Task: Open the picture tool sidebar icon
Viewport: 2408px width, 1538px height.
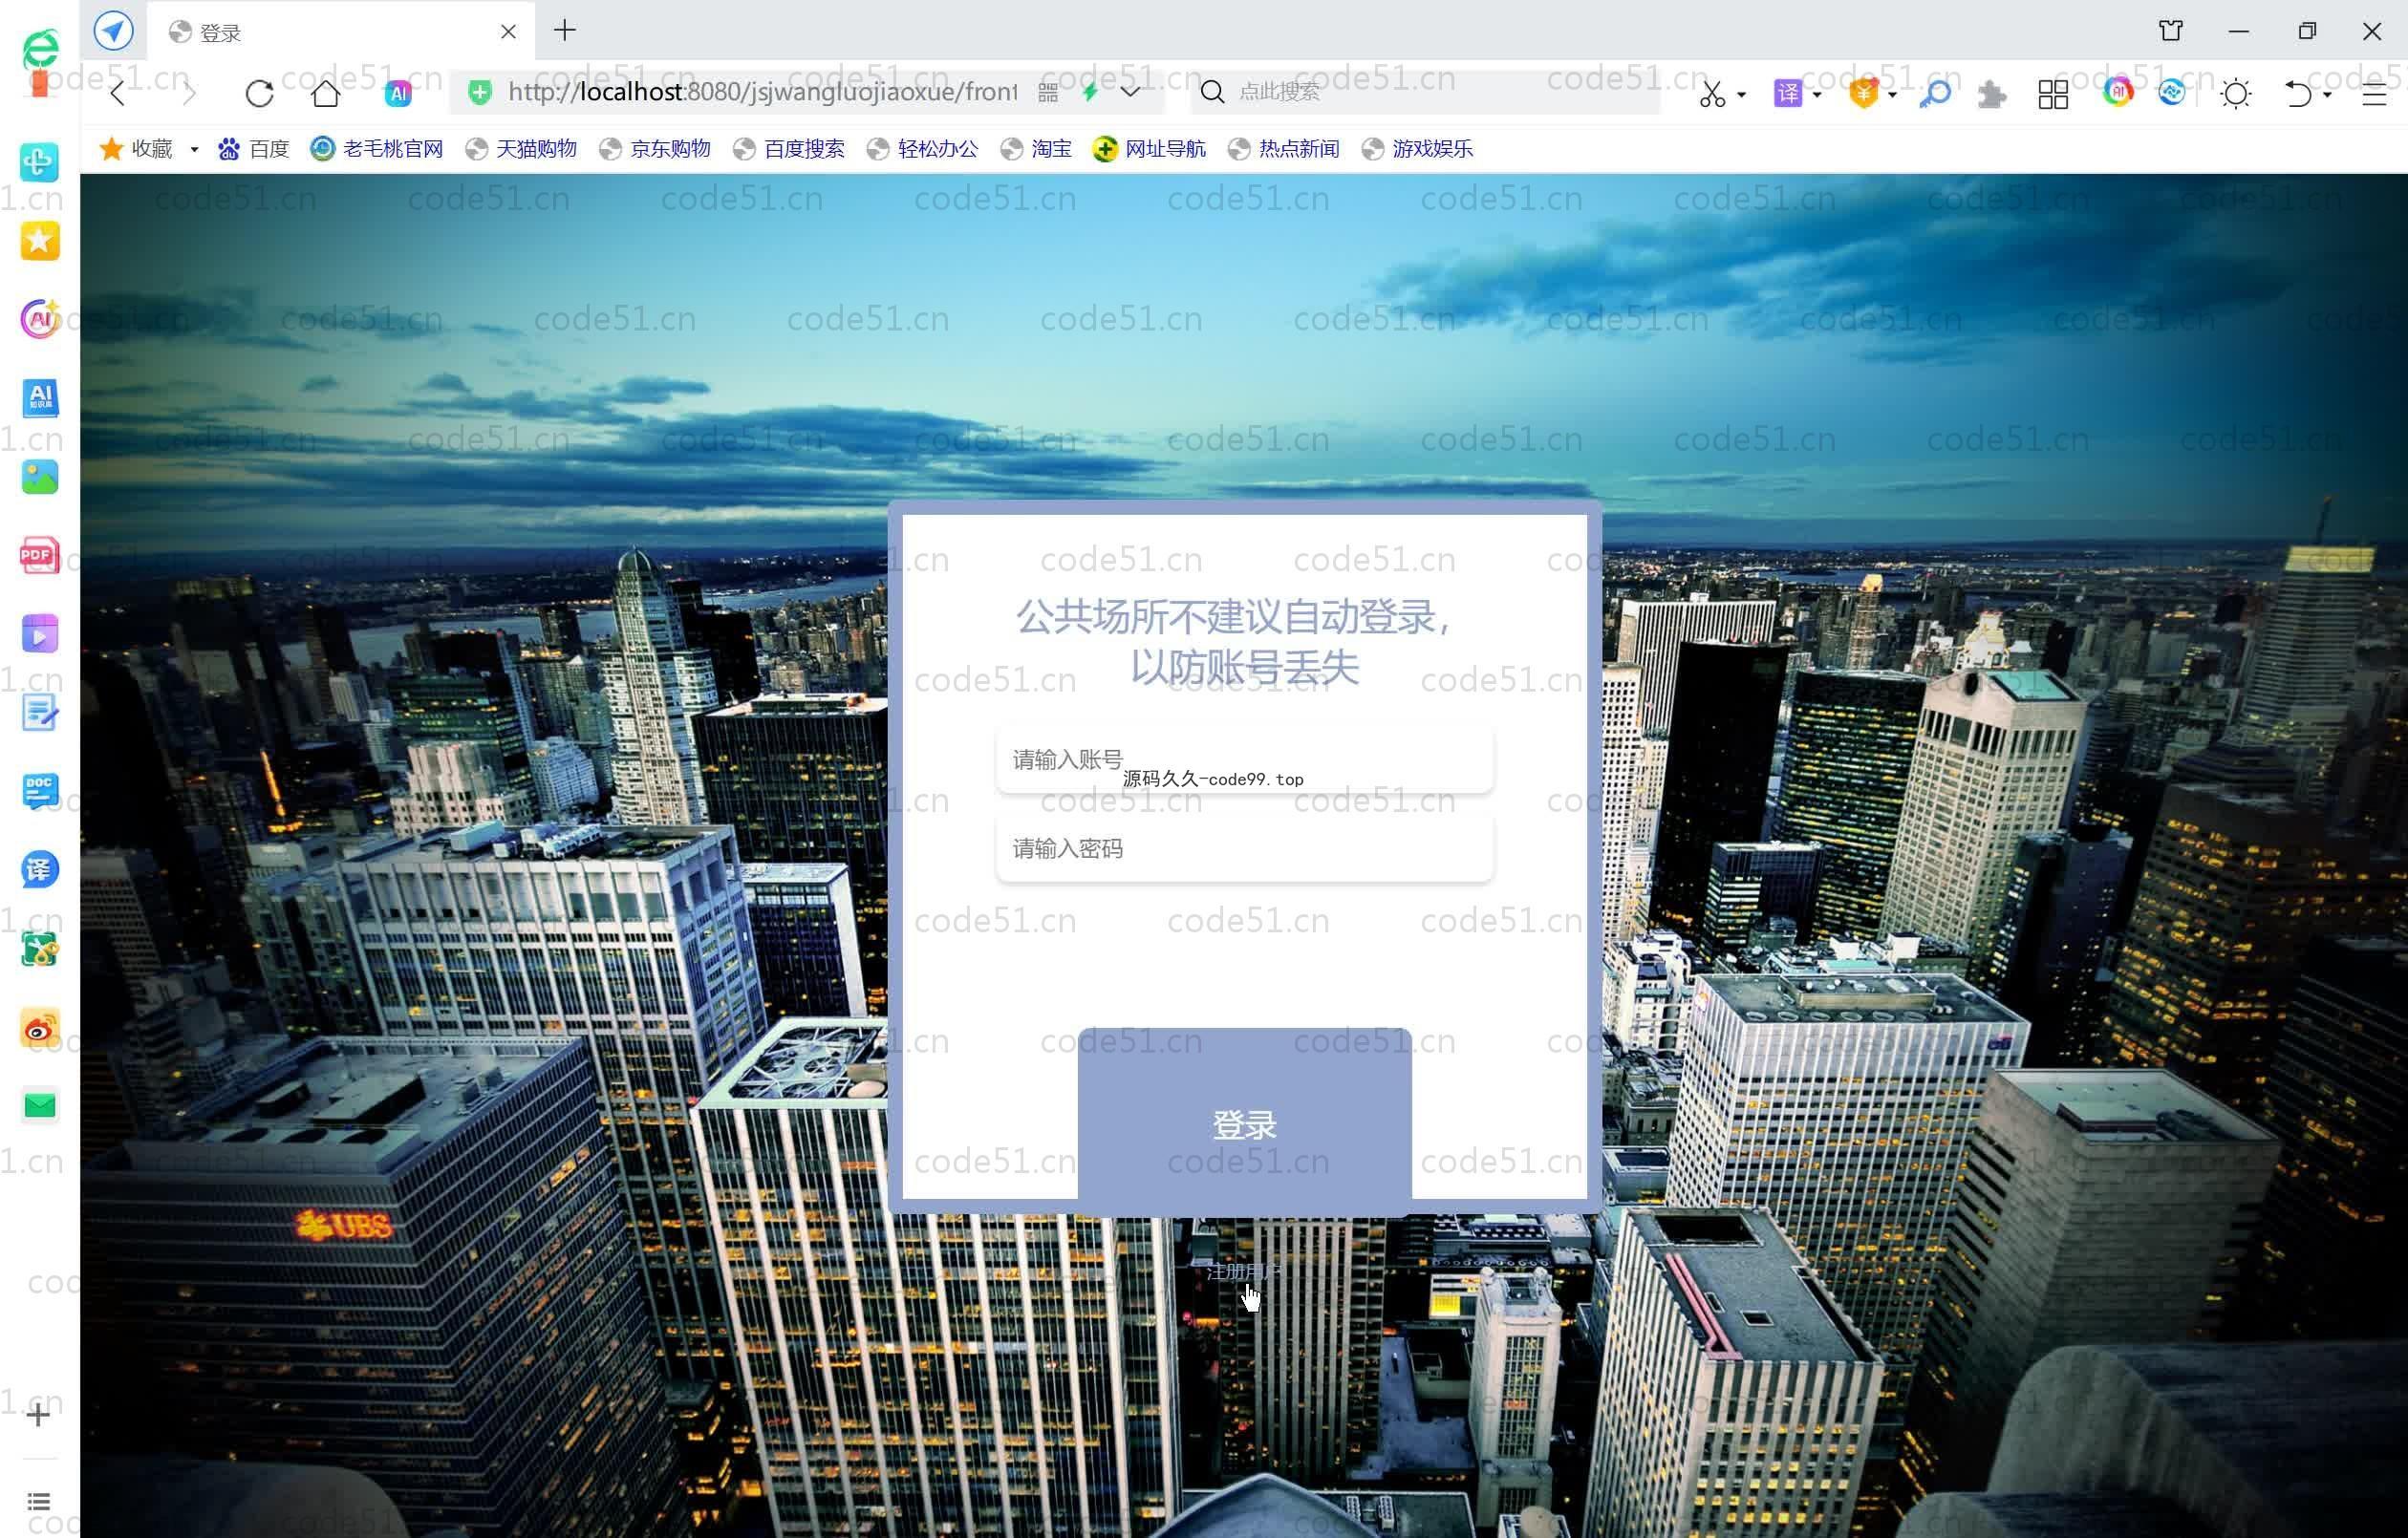Action: tap(40, 477)
